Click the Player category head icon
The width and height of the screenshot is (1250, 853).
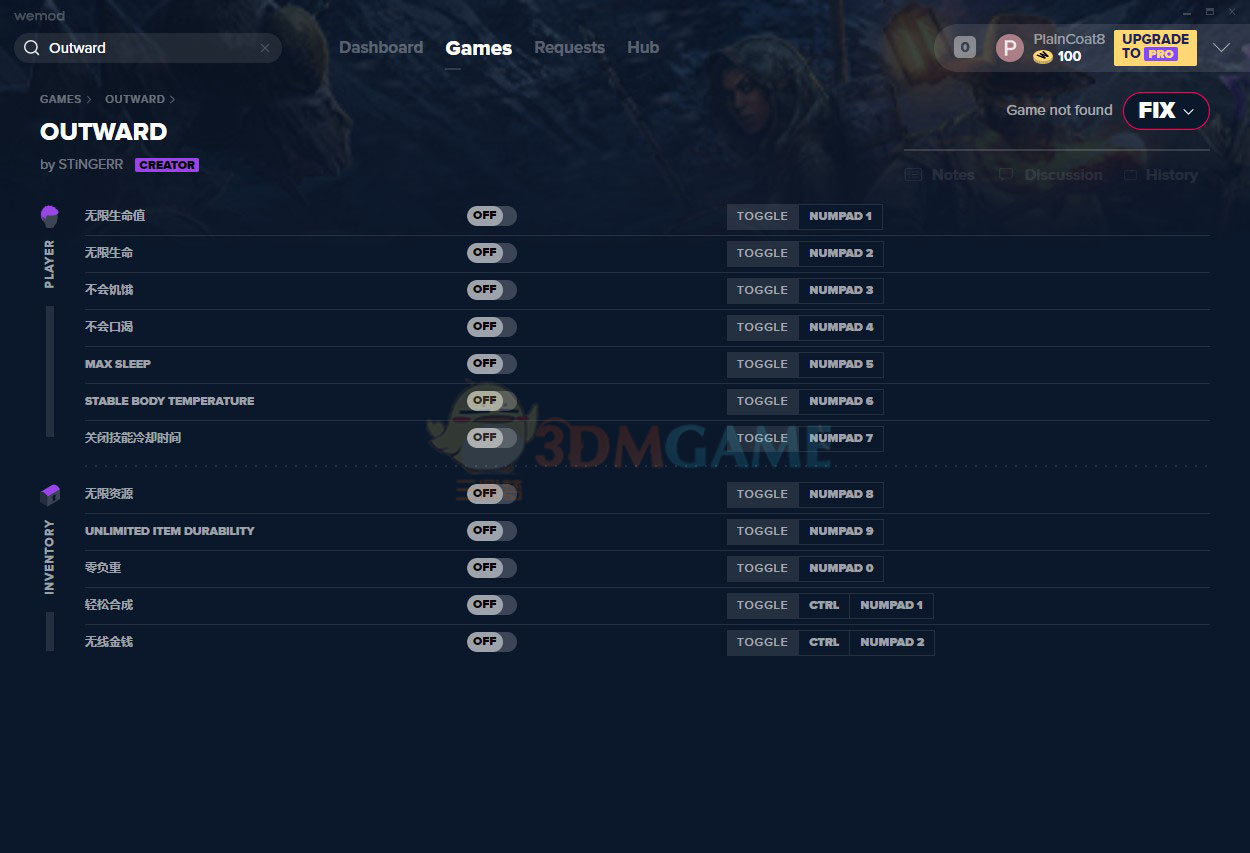coord(50,216)
